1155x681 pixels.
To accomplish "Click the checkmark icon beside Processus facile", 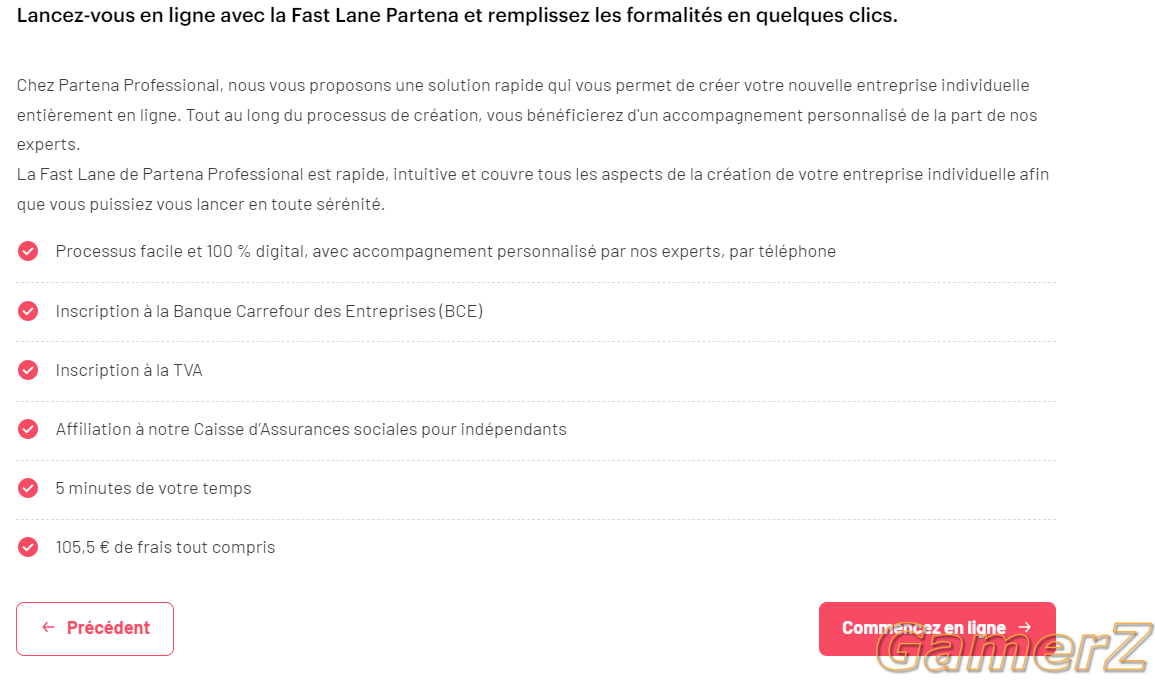I will pos(28,252).
